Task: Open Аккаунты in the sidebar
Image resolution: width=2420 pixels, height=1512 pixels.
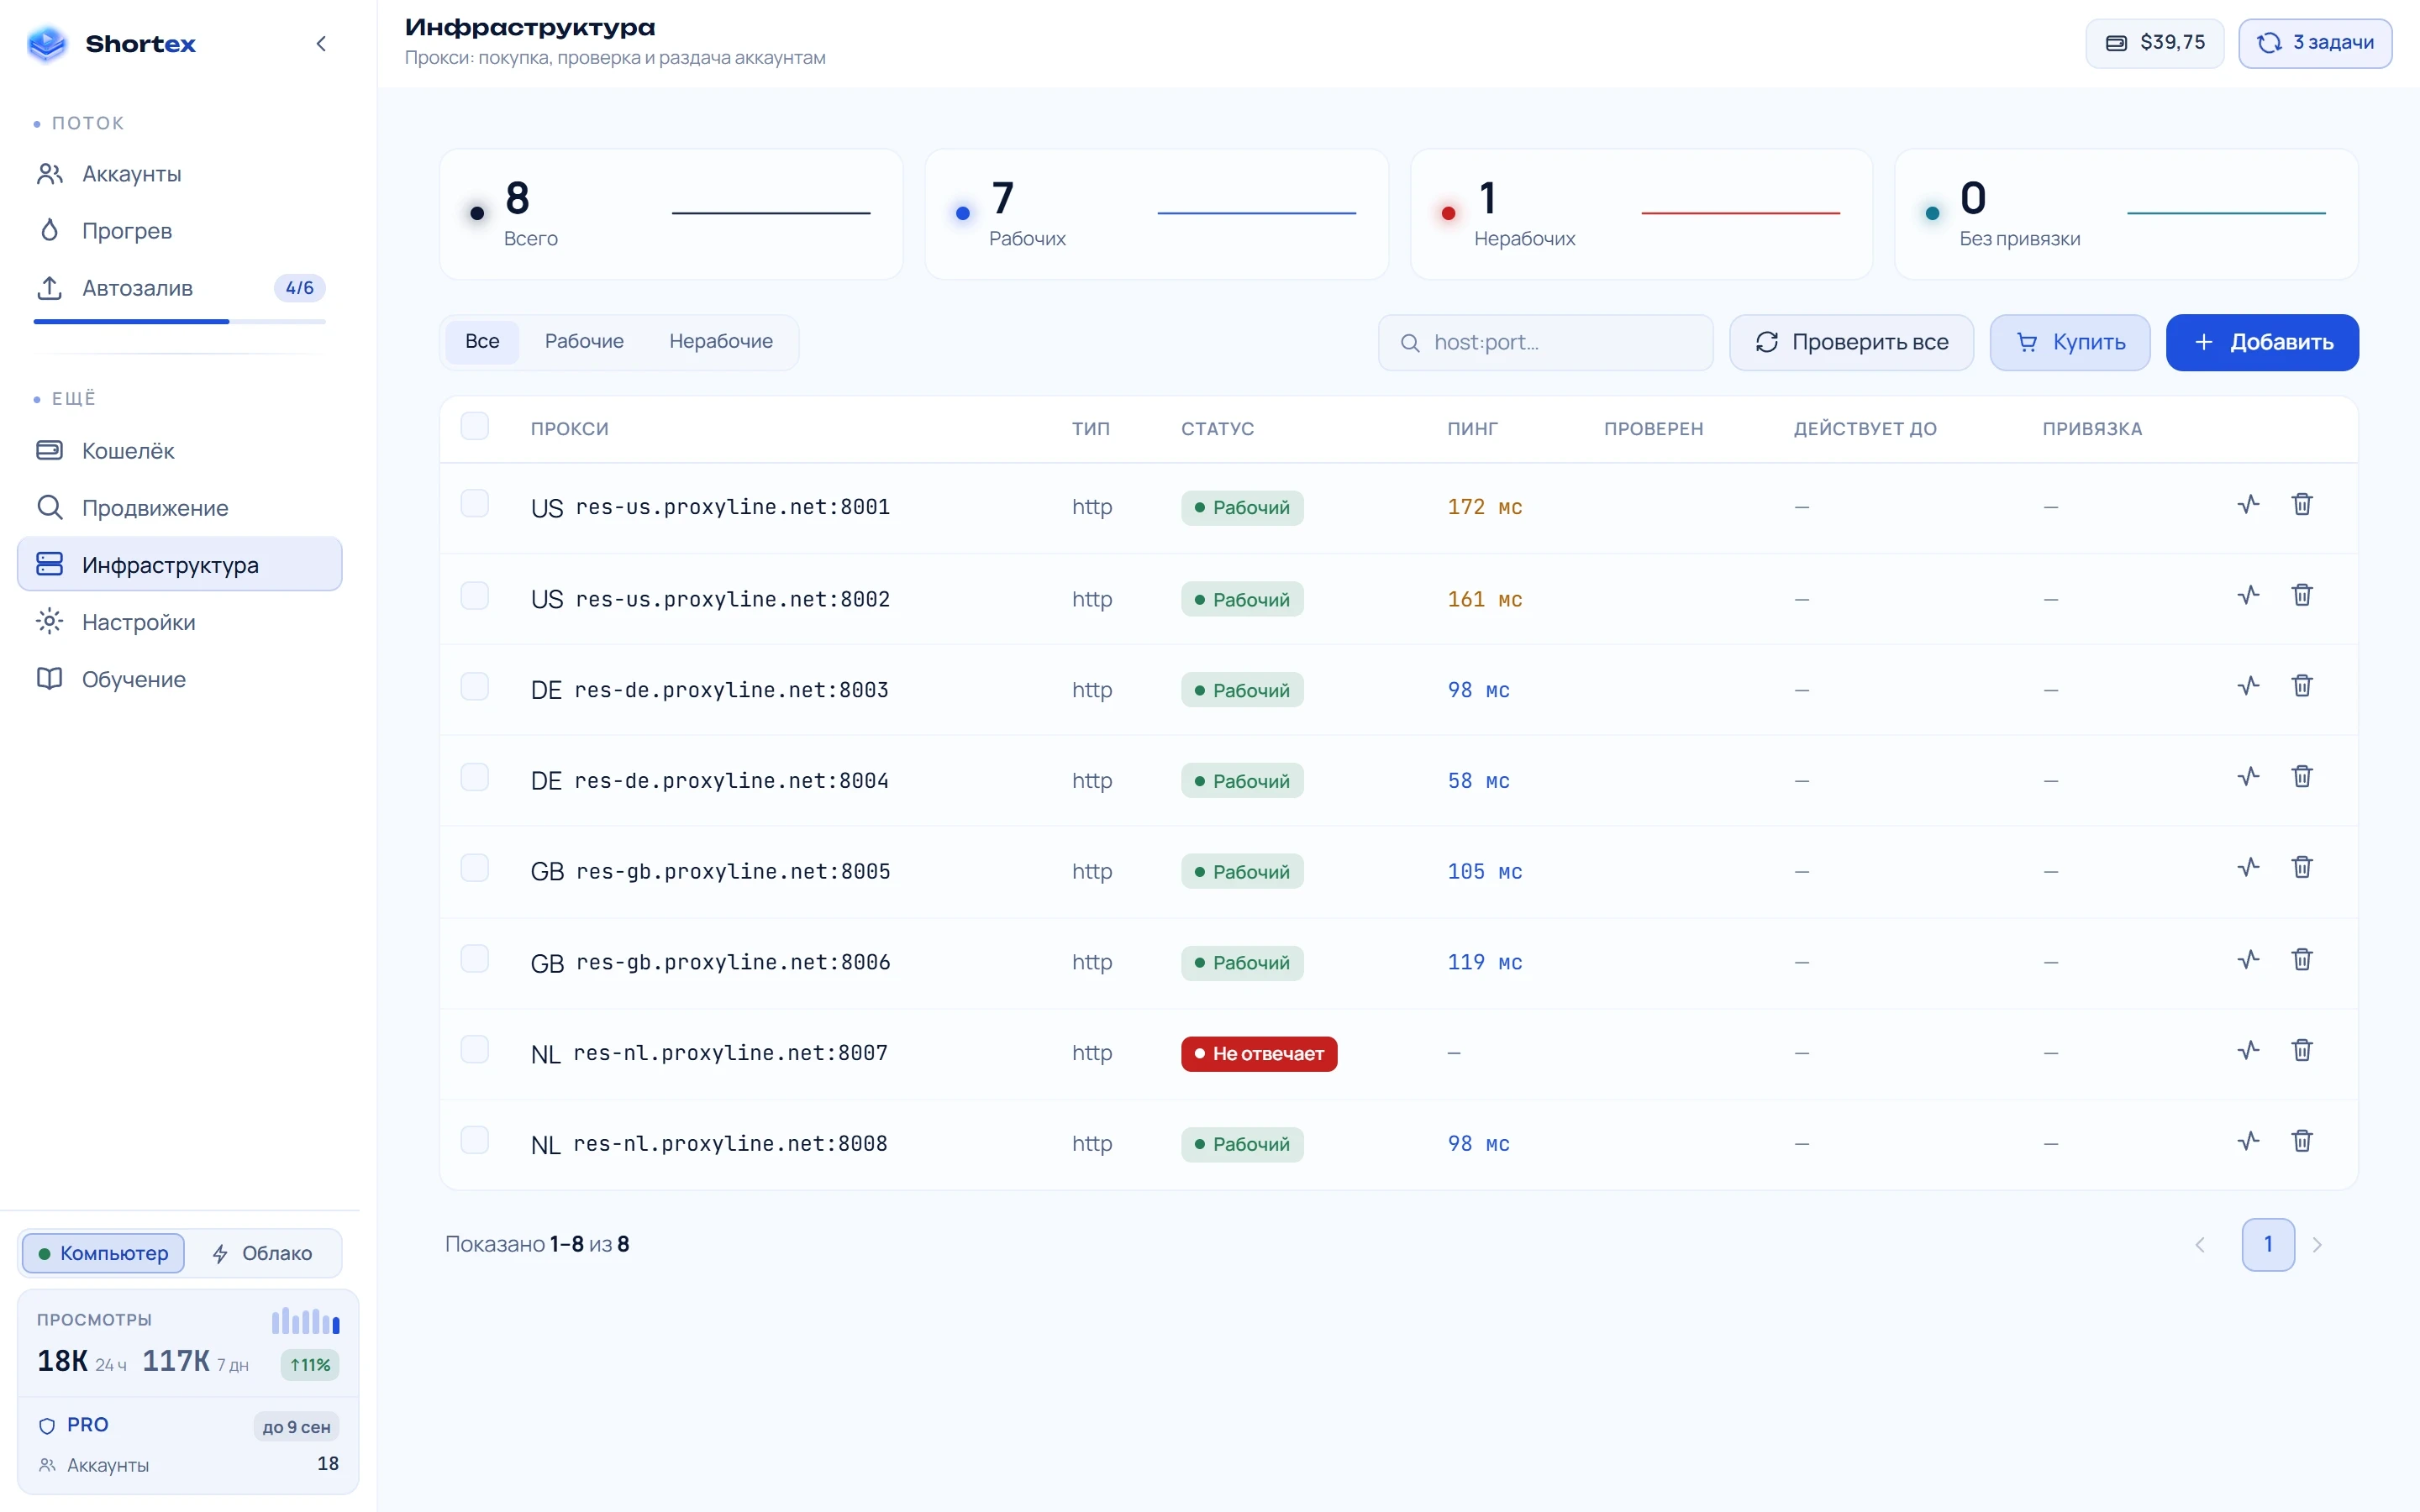Action: [180, 174]
